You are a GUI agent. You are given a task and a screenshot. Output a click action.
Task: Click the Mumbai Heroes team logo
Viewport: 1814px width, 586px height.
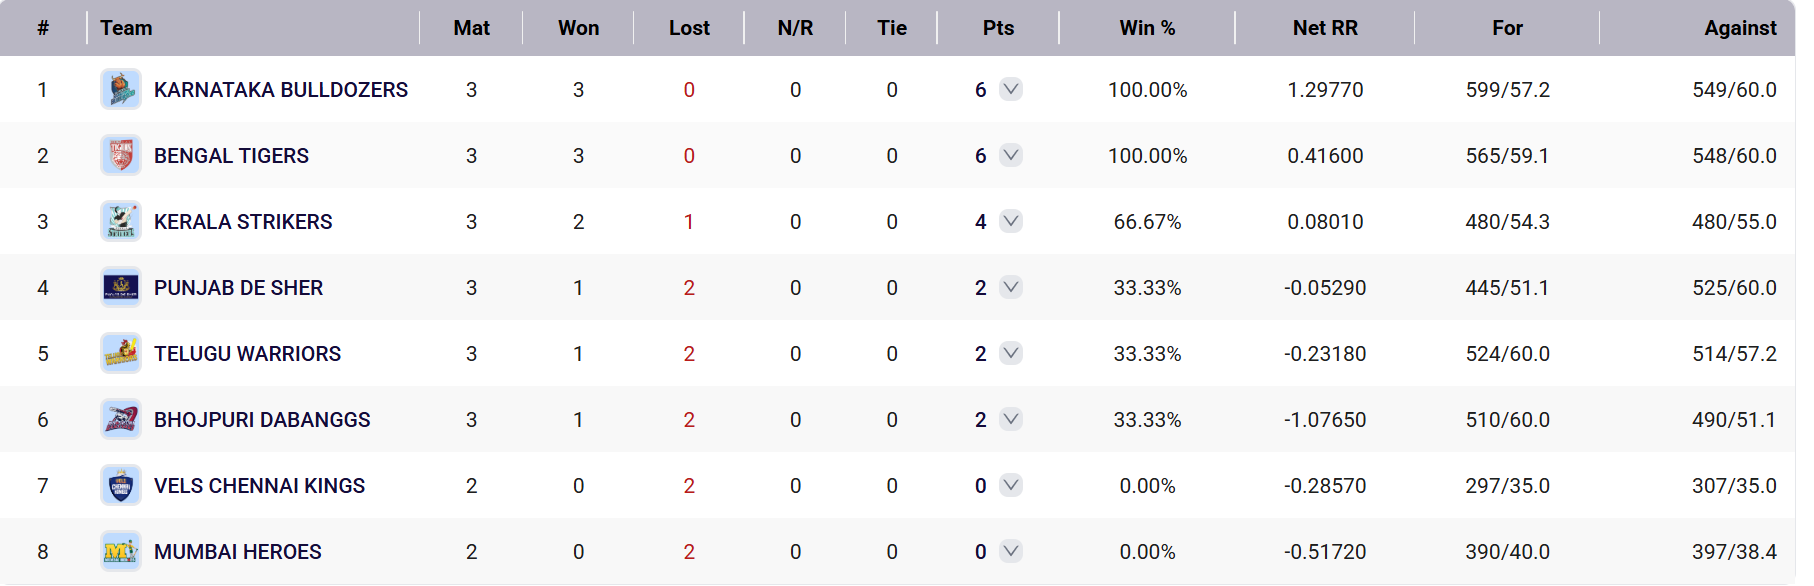121,552
